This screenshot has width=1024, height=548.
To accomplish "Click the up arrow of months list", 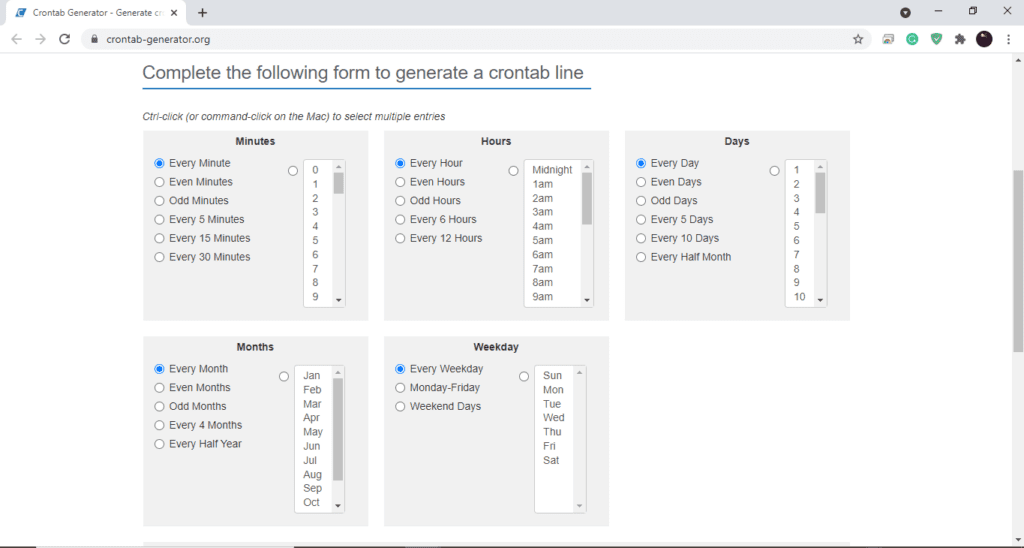I will point(338,372).
